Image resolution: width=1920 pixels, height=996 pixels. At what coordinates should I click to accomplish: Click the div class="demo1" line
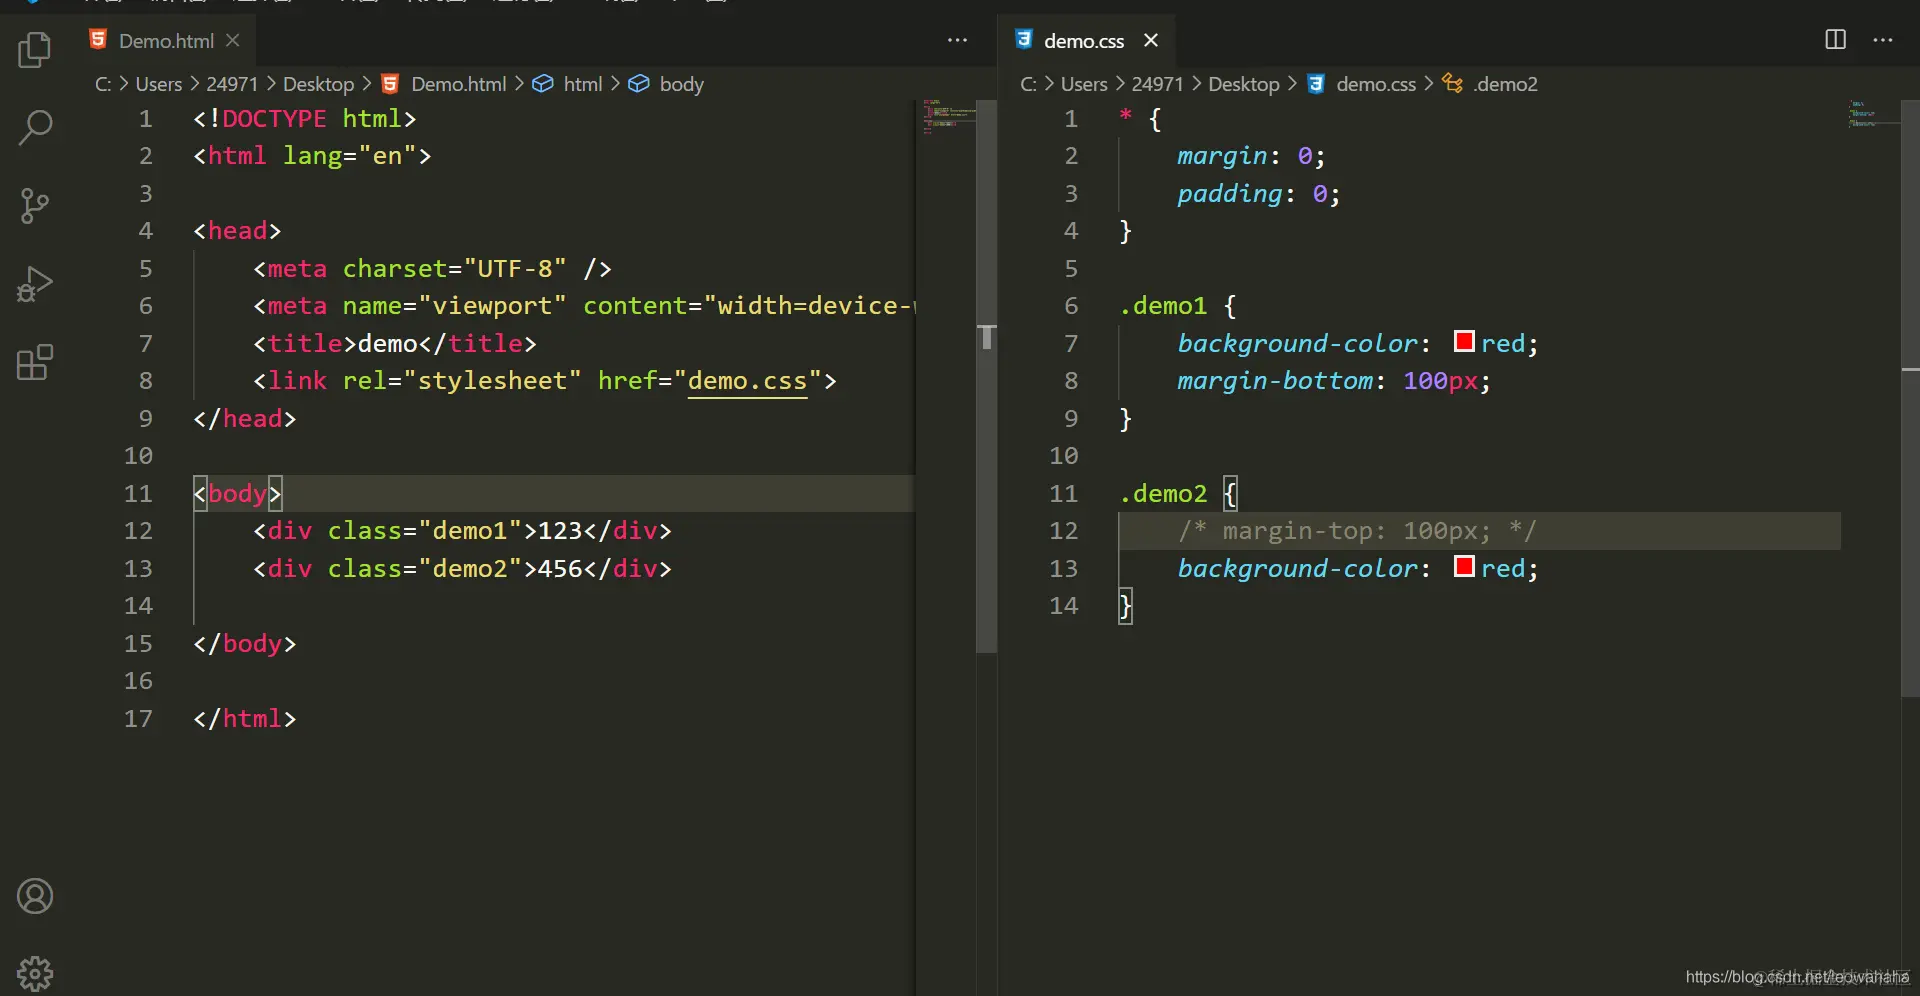click(x=462, y=531)
